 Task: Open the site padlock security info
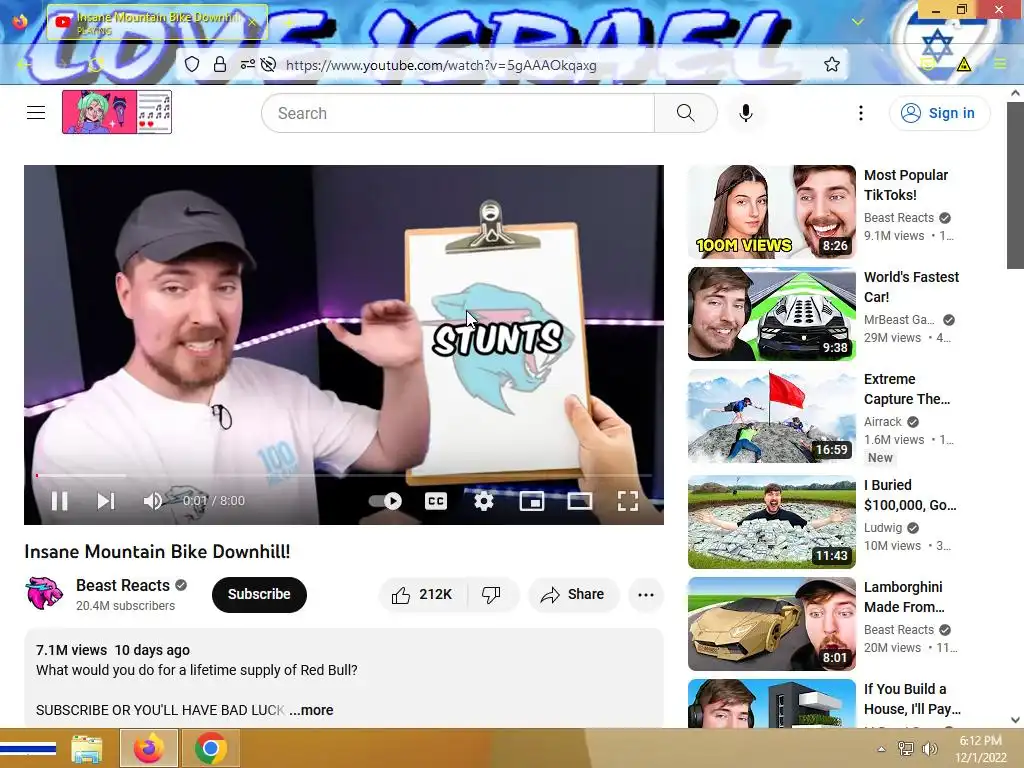(x=220, y=65)
